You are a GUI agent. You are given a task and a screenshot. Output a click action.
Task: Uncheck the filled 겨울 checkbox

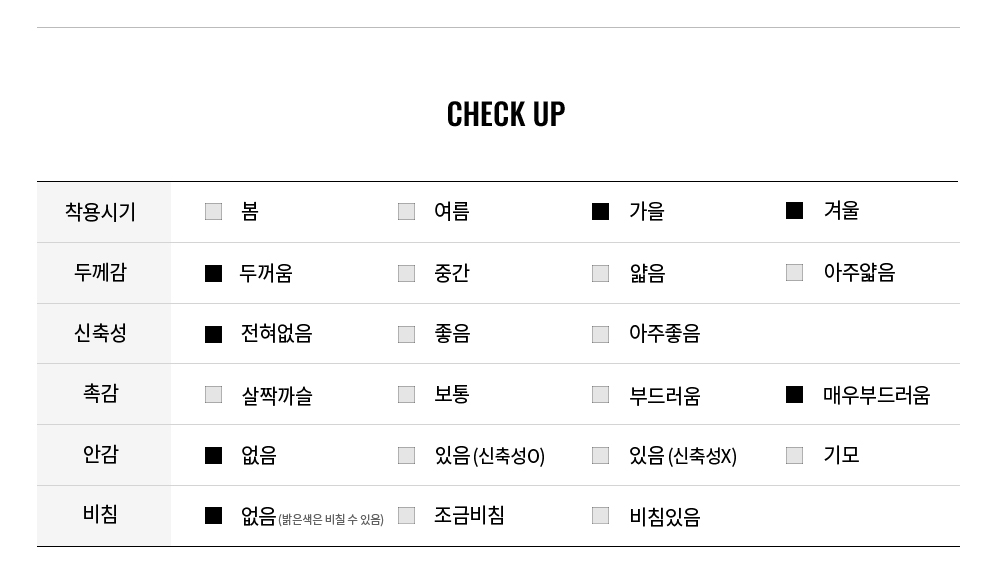tap(794, 210)
